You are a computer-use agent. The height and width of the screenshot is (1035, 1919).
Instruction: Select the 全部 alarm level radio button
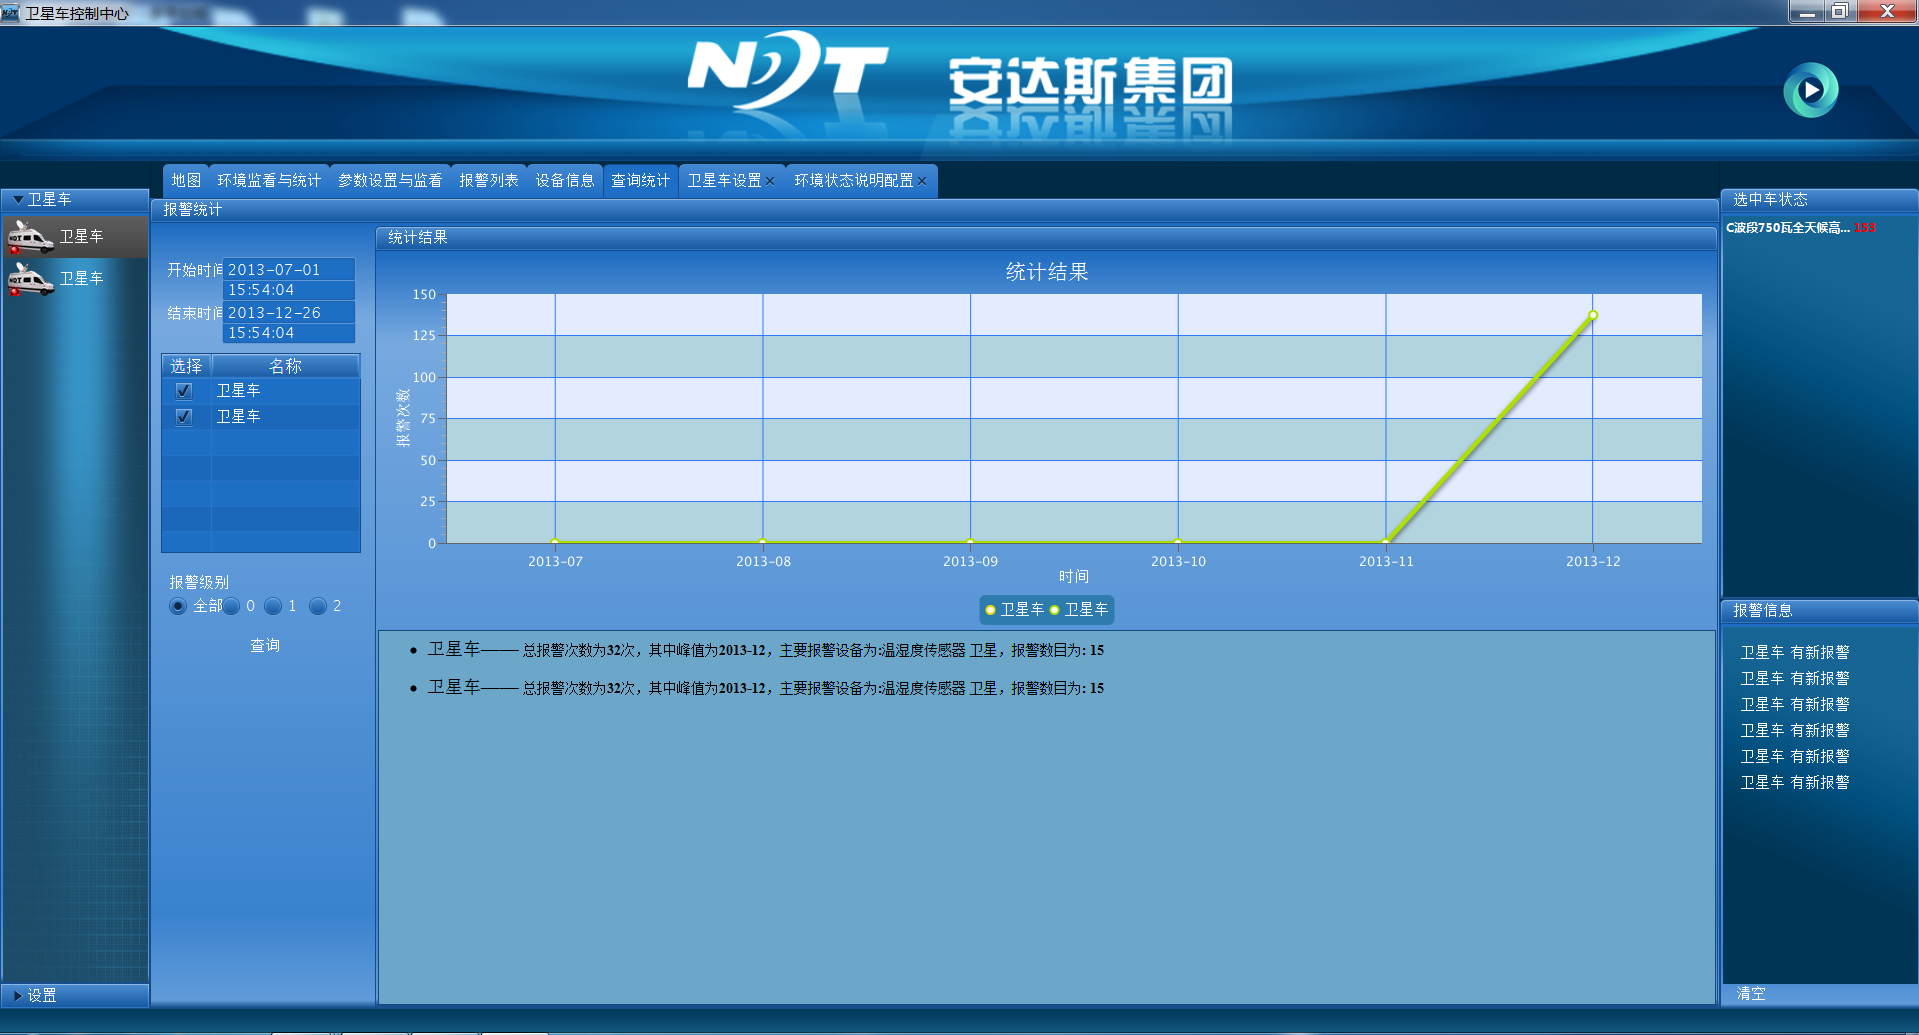178,606
